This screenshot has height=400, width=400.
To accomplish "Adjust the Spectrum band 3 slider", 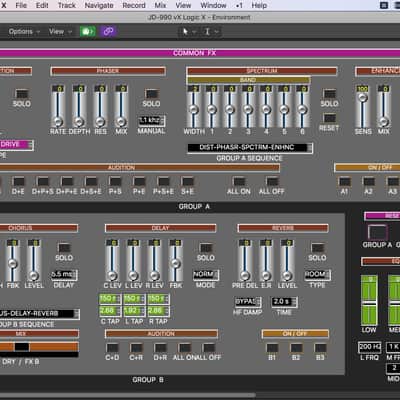I will coord(248,106).
